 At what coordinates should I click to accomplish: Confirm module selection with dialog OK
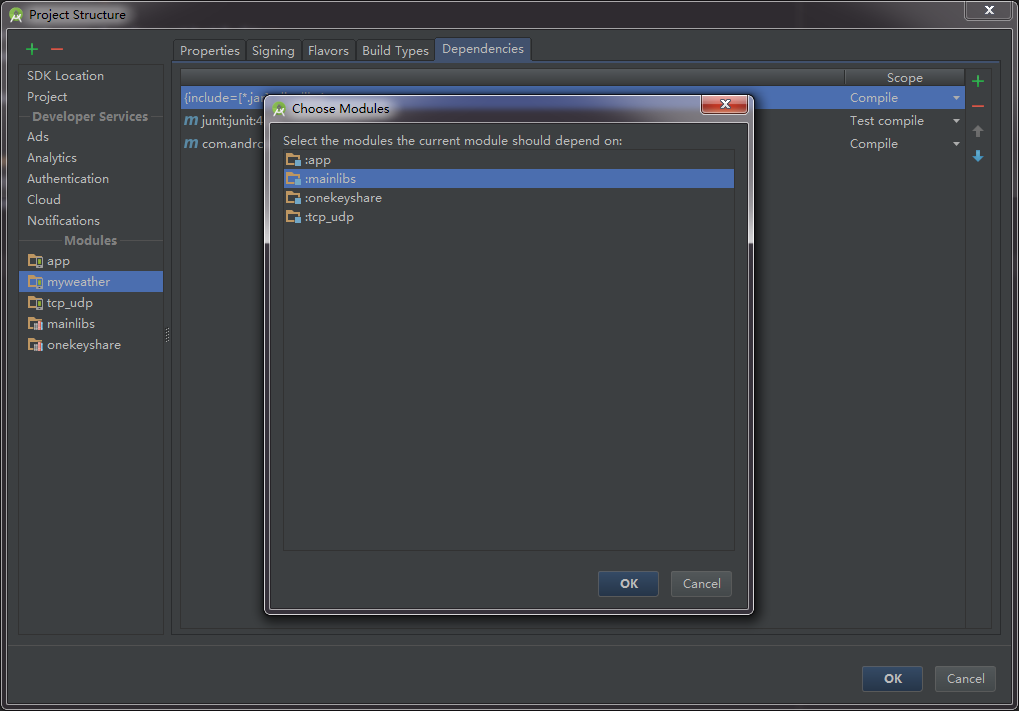click(628, 584)
